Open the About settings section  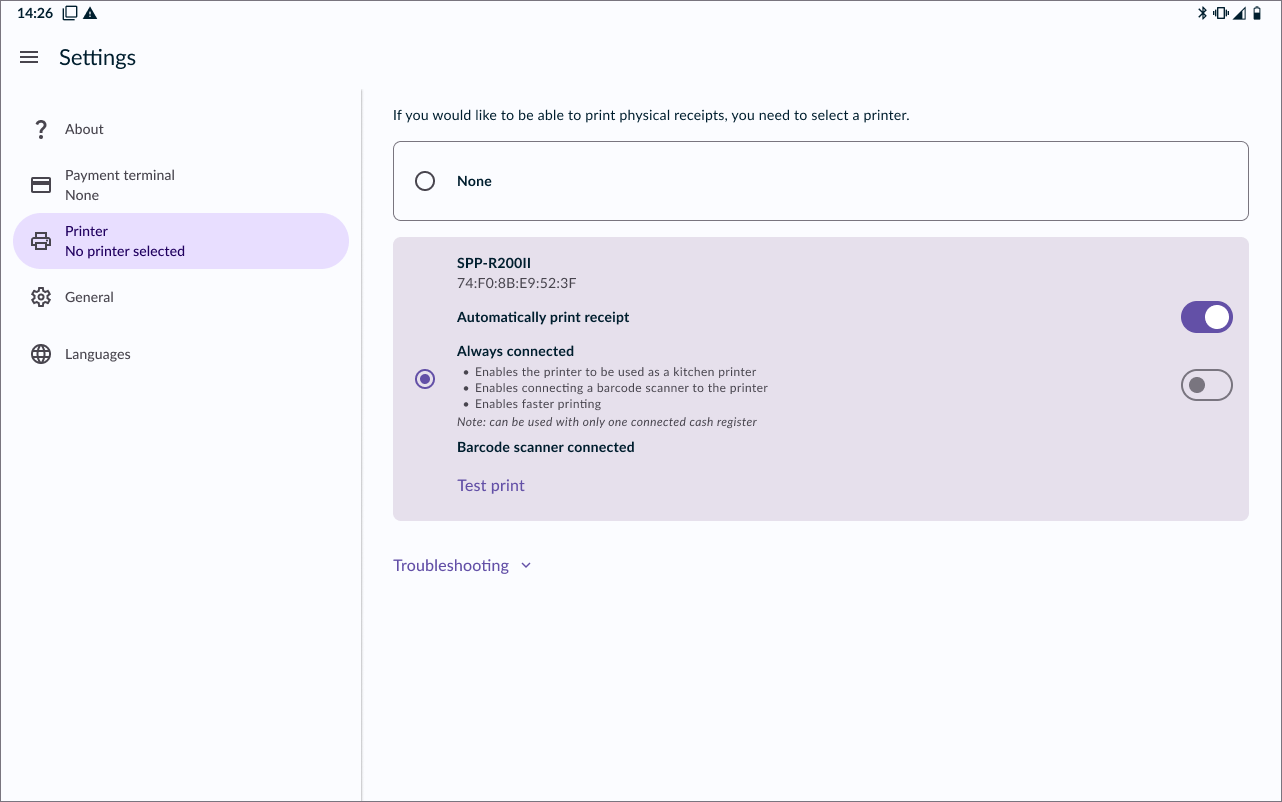pos(181,129)
